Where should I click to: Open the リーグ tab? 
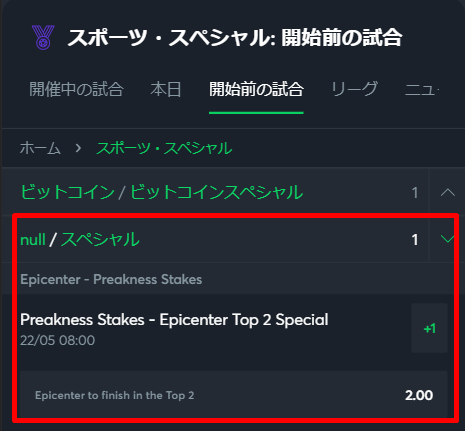[x=354, y=89]
